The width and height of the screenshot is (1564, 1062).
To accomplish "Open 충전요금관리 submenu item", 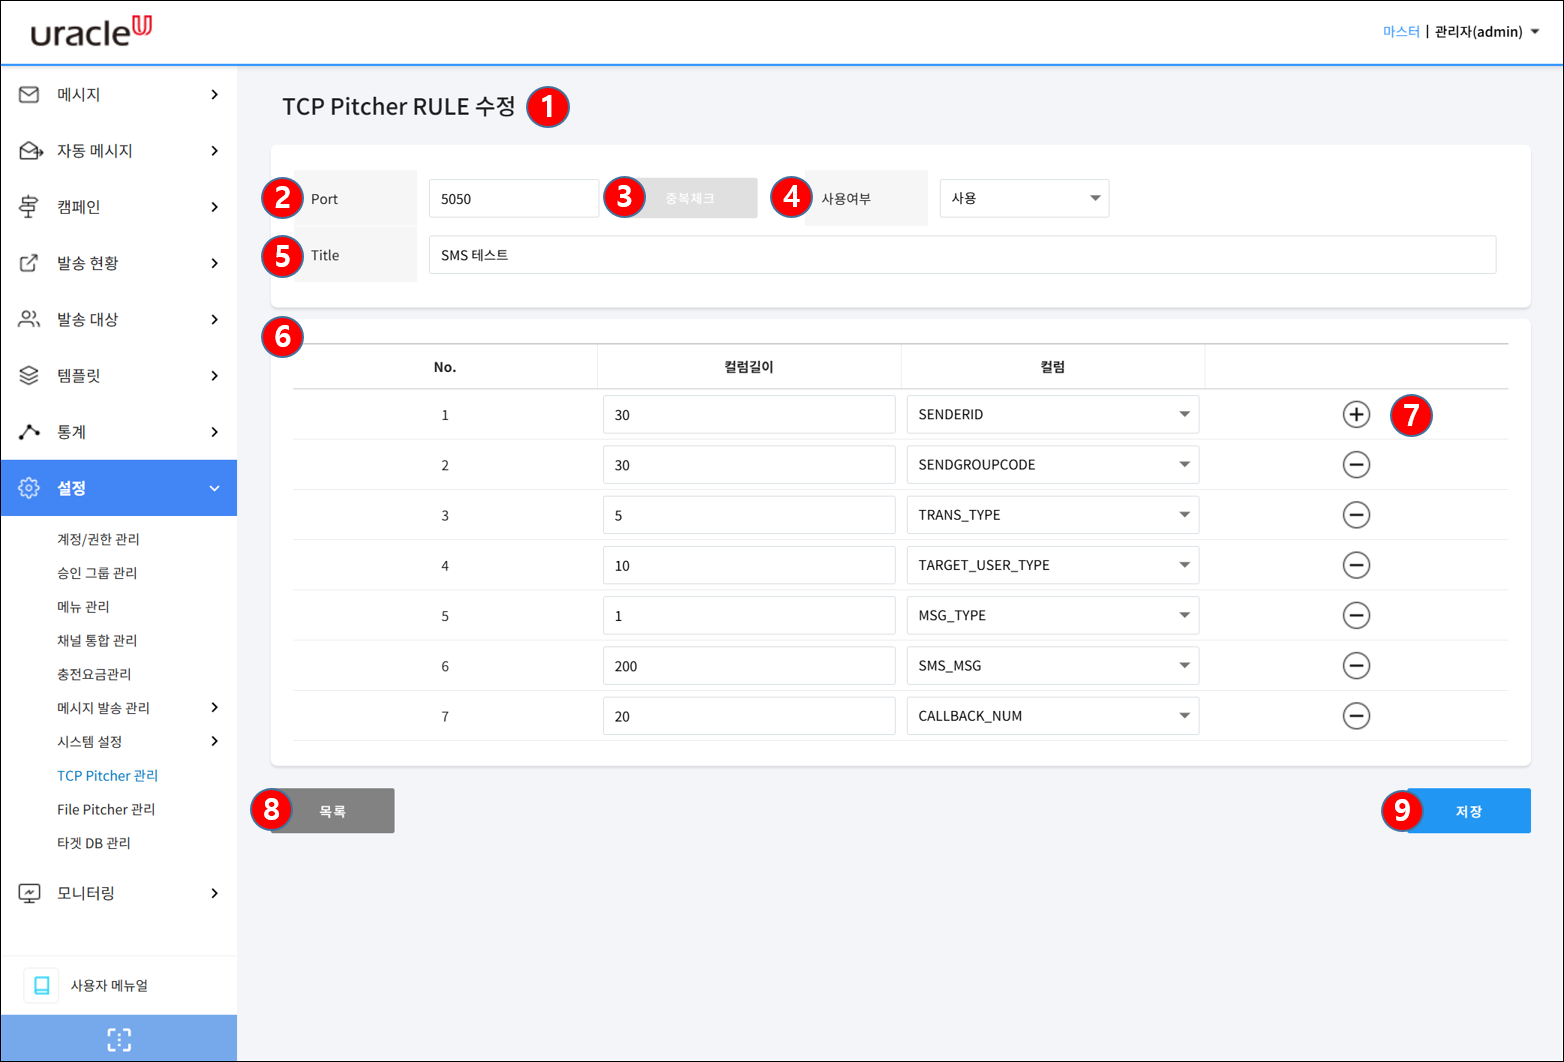I will point(94,674).
